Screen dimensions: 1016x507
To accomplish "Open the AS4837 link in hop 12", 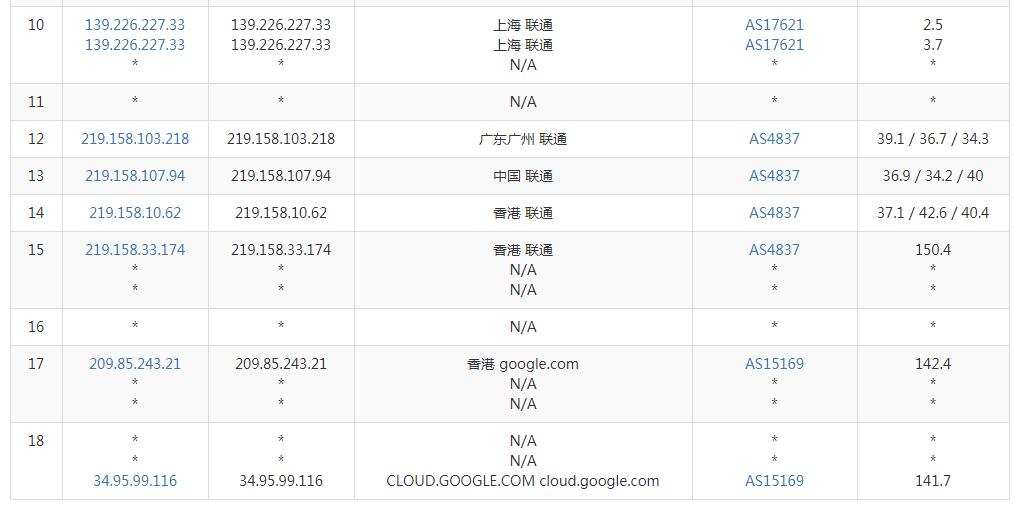I will (x=774, y=139).
